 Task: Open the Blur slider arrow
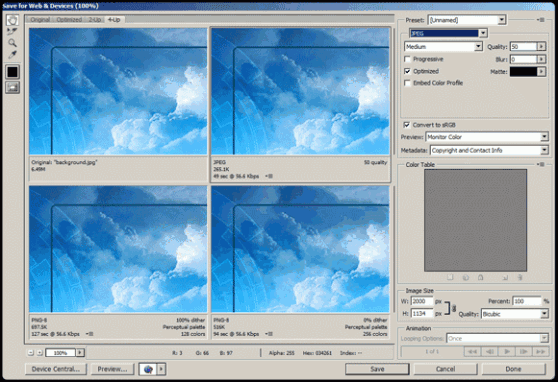(x=541, y=59)
